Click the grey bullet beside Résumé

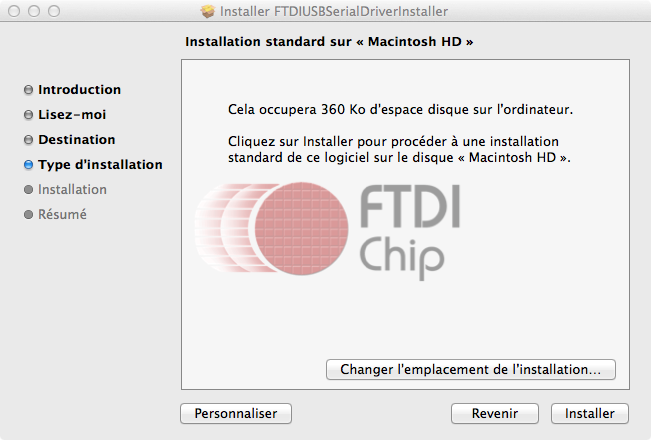click(28, 215)
